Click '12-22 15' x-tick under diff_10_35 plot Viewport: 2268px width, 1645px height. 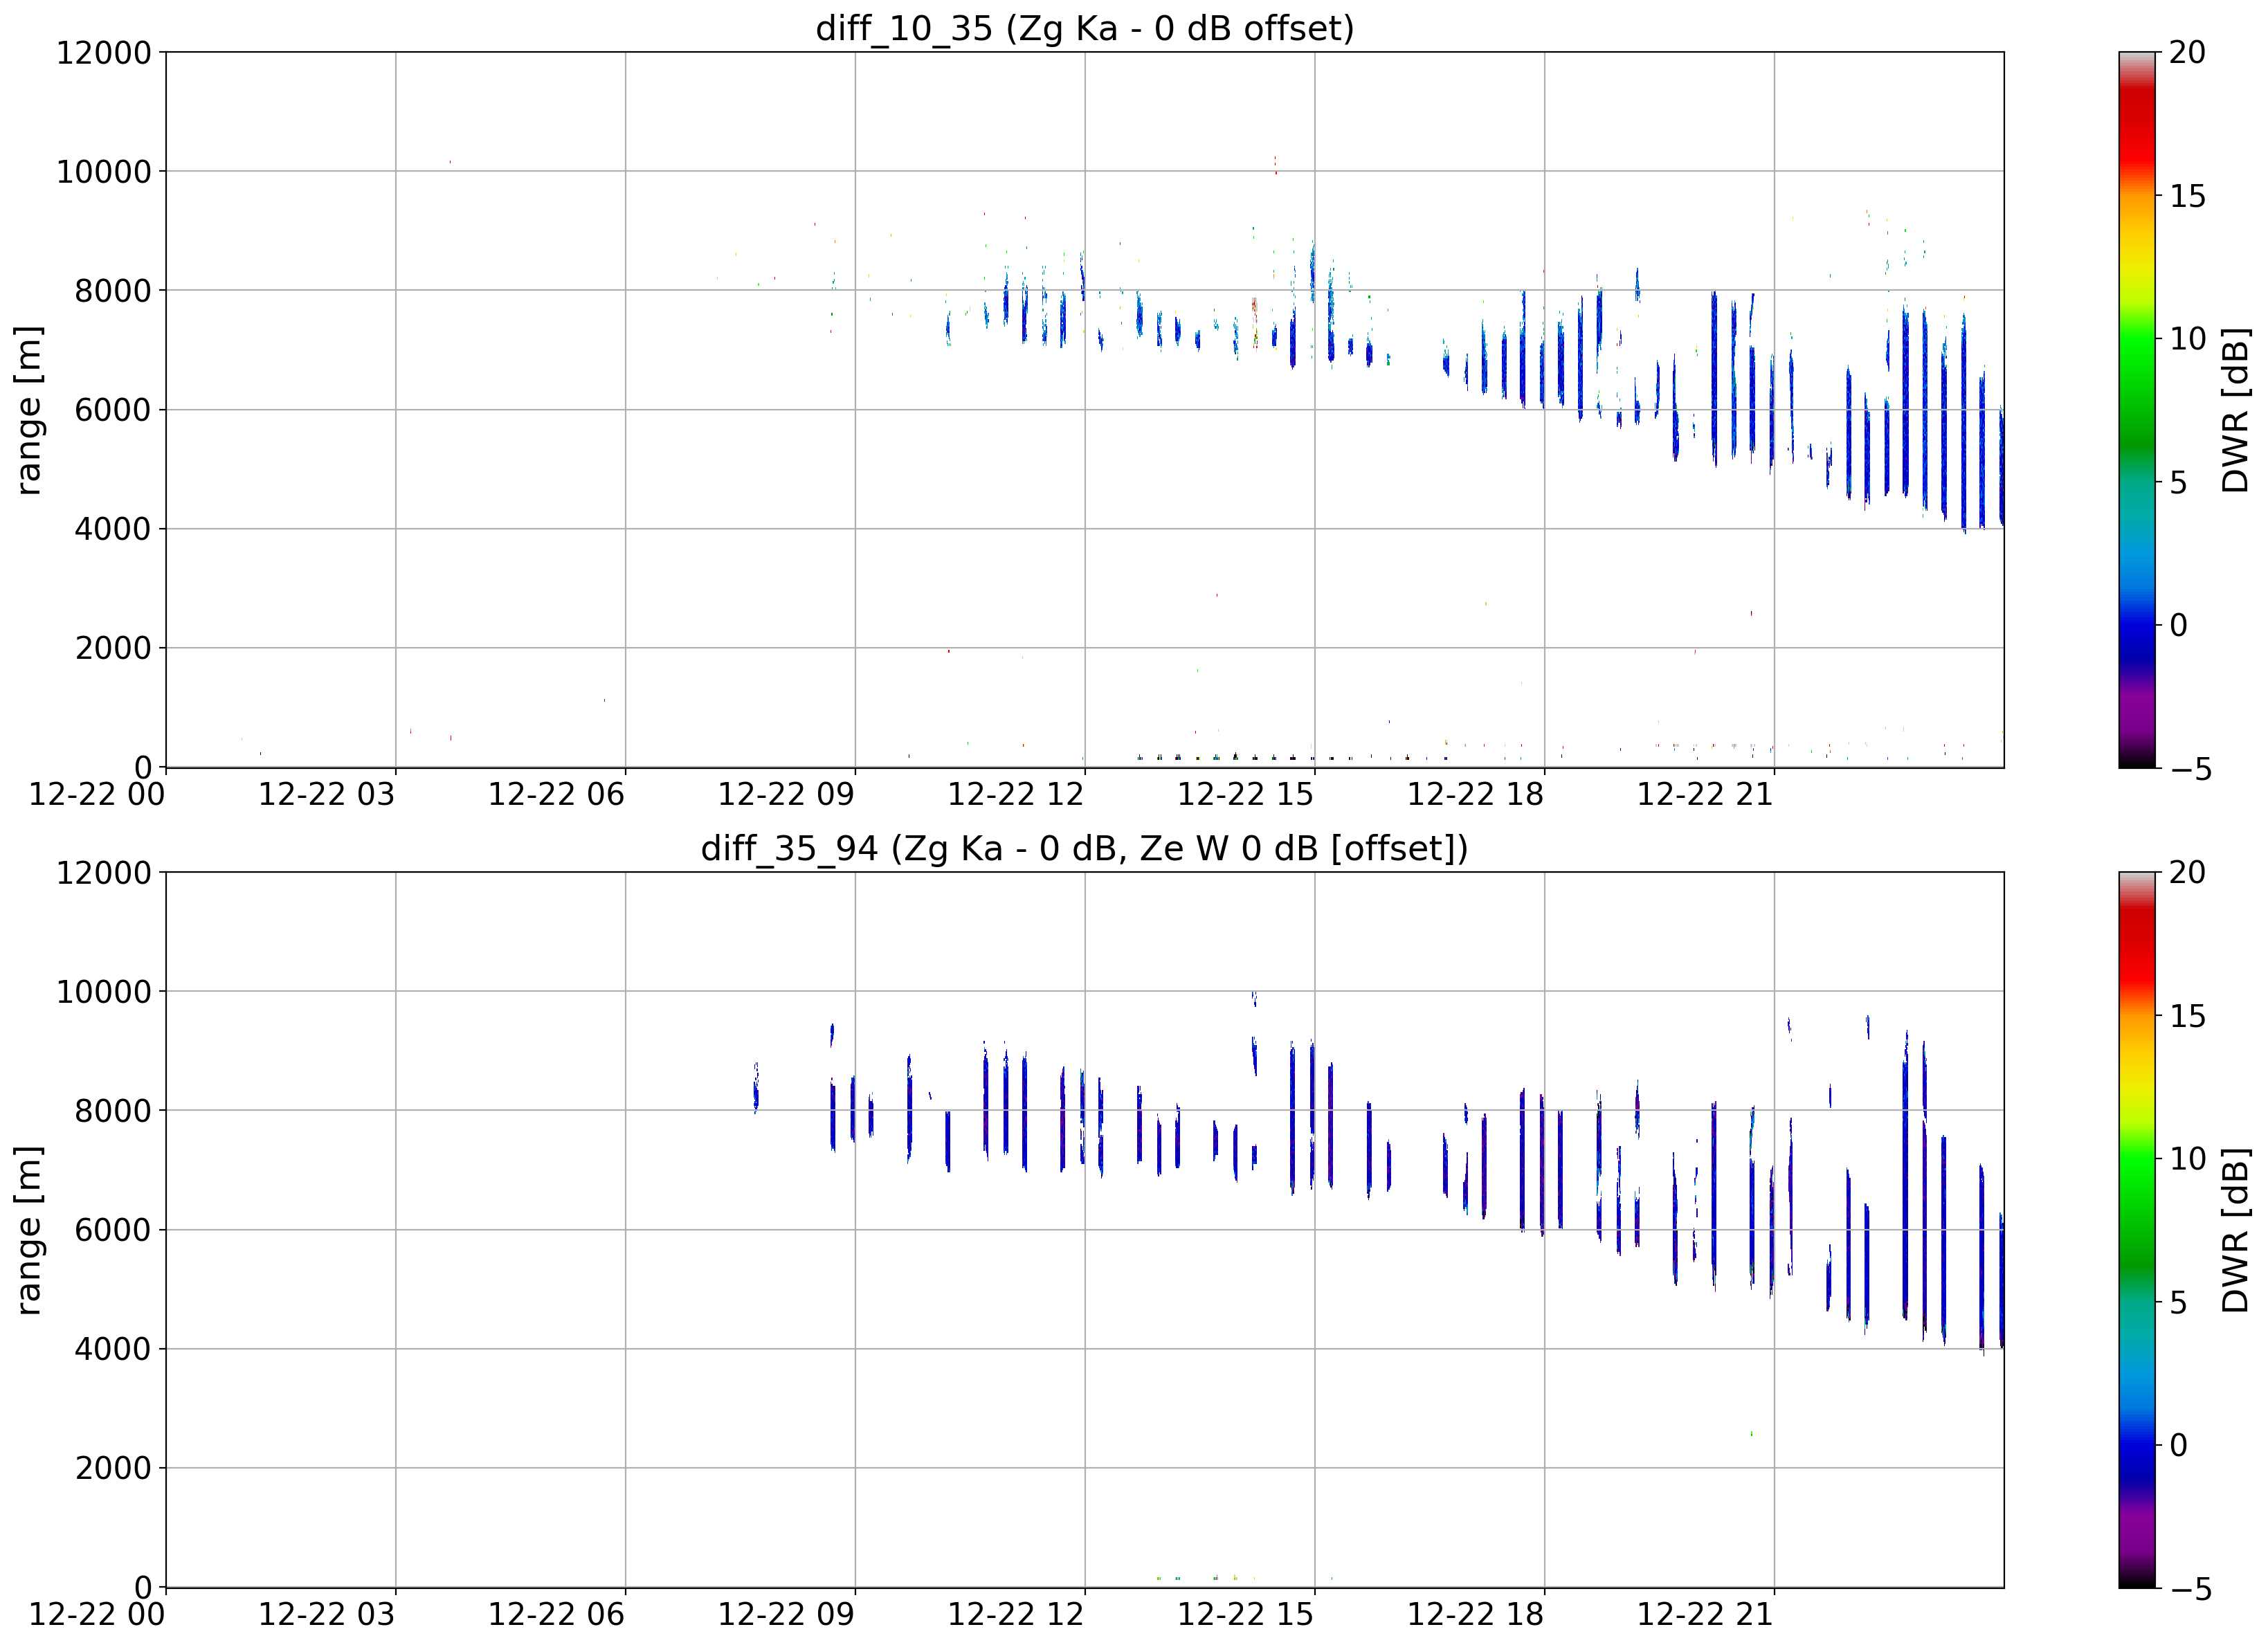pyautogui.click(x=1246, y=795)
